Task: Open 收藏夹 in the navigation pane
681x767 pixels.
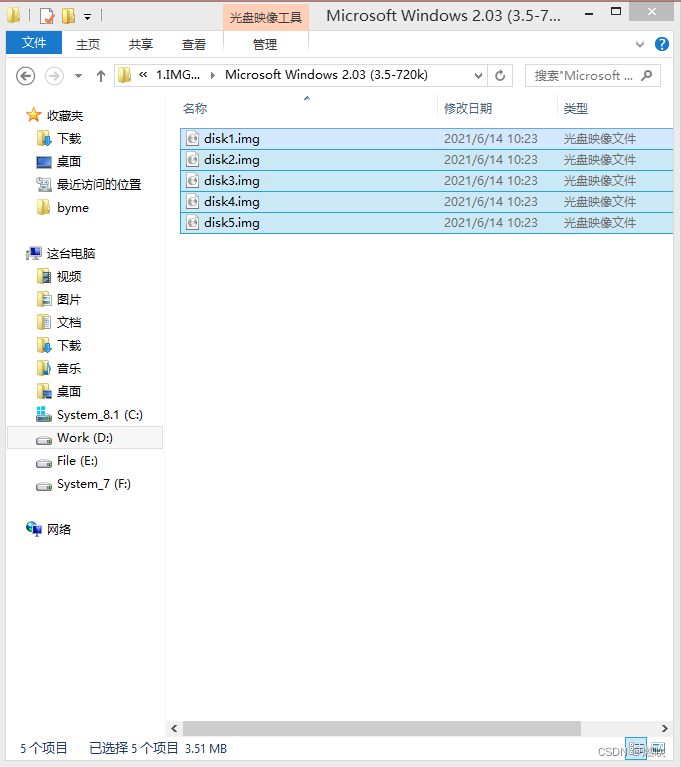Action: pos(65,116)
